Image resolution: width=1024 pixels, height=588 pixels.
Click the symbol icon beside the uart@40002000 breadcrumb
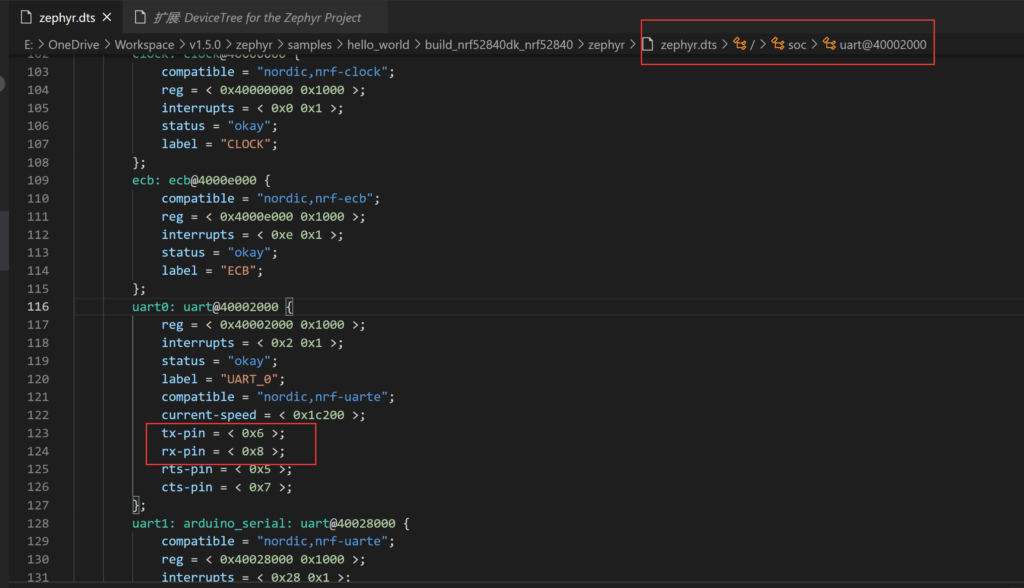(829, 44)
